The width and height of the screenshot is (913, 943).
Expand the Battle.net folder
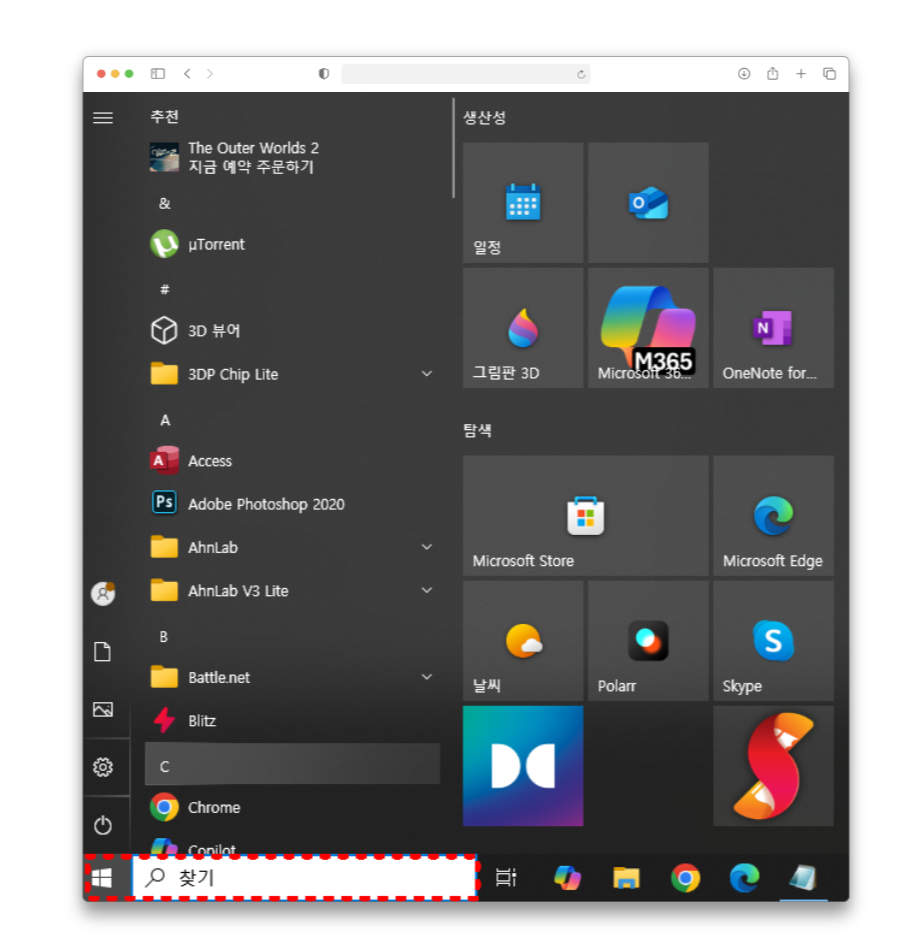pos(426,677)
